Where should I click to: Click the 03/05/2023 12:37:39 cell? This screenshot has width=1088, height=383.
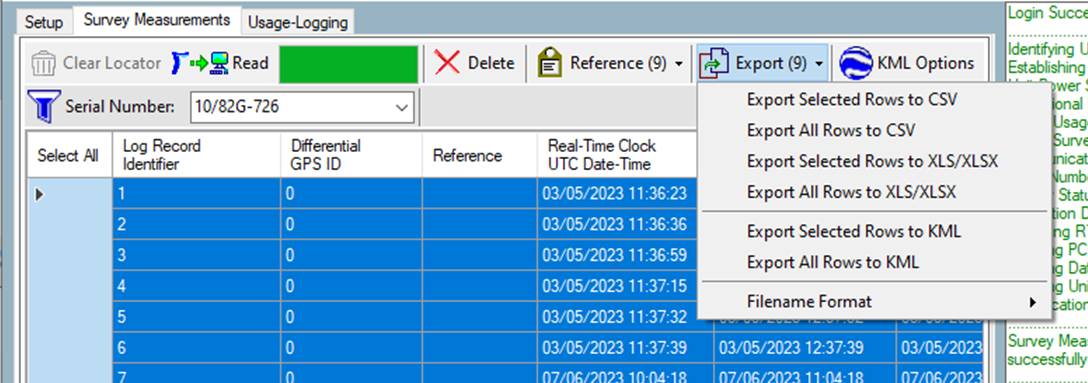point(805,347)
